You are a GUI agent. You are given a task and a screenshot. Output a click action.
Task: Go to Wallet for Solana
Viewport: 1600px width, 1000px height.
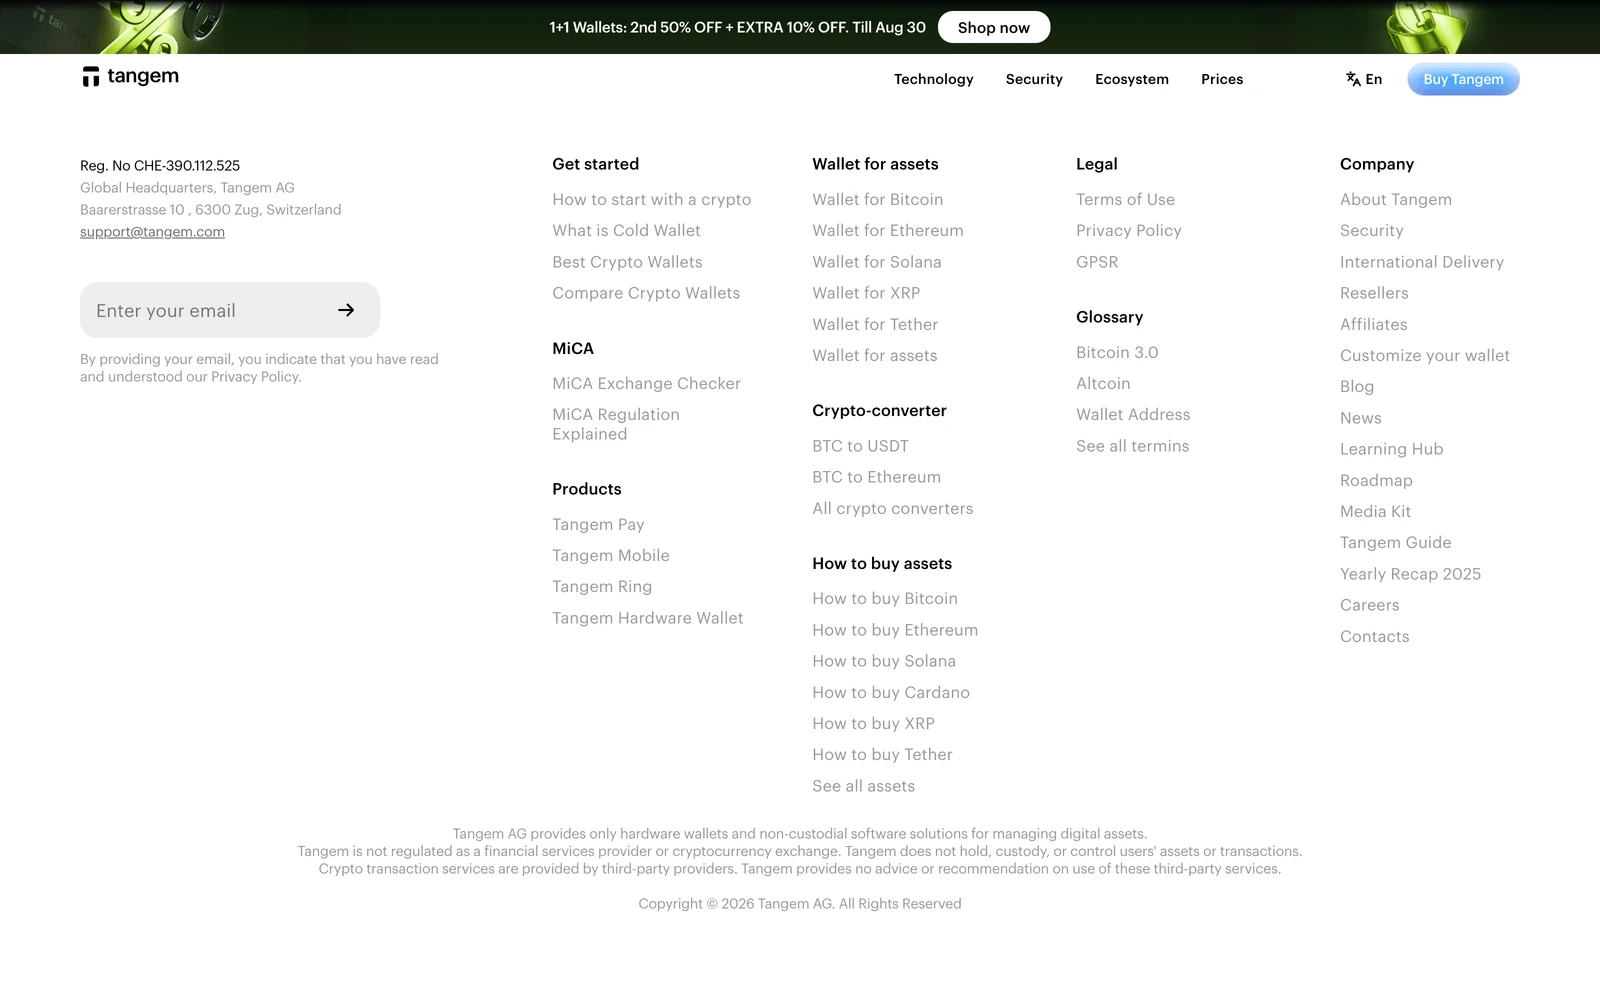click(x=876, y=262)
